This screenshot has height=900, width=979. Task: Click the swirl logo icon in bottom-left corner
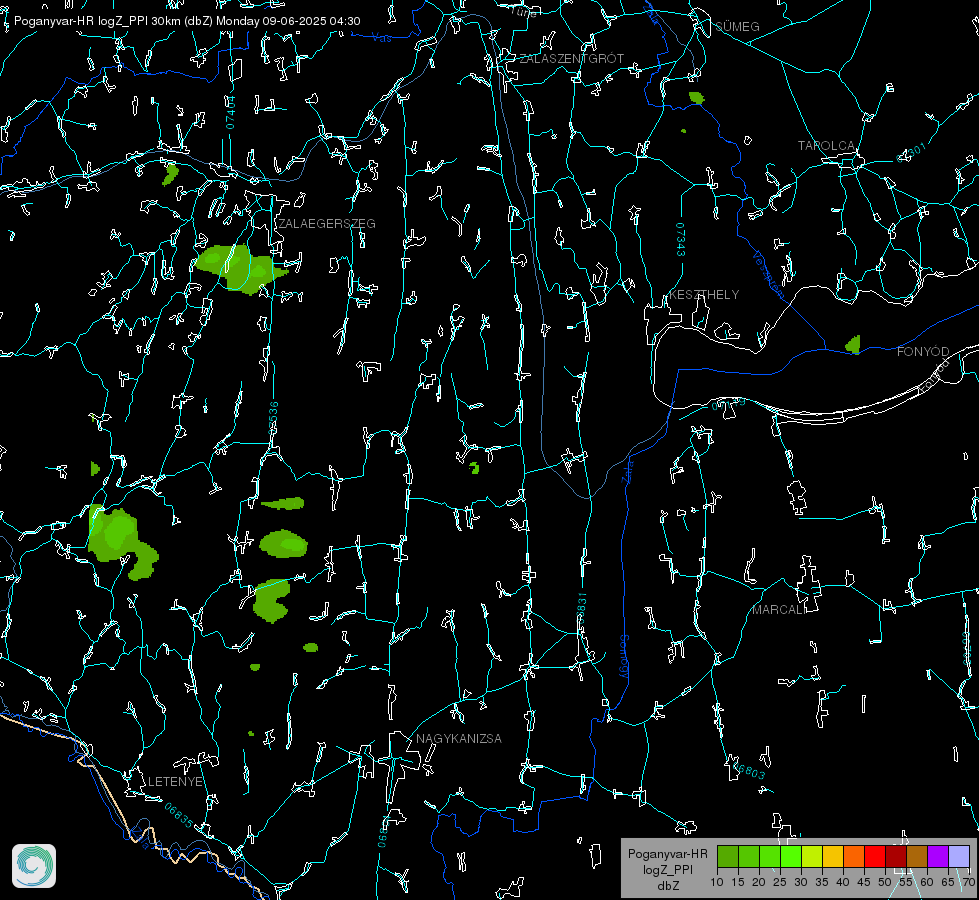coord(34,866)
